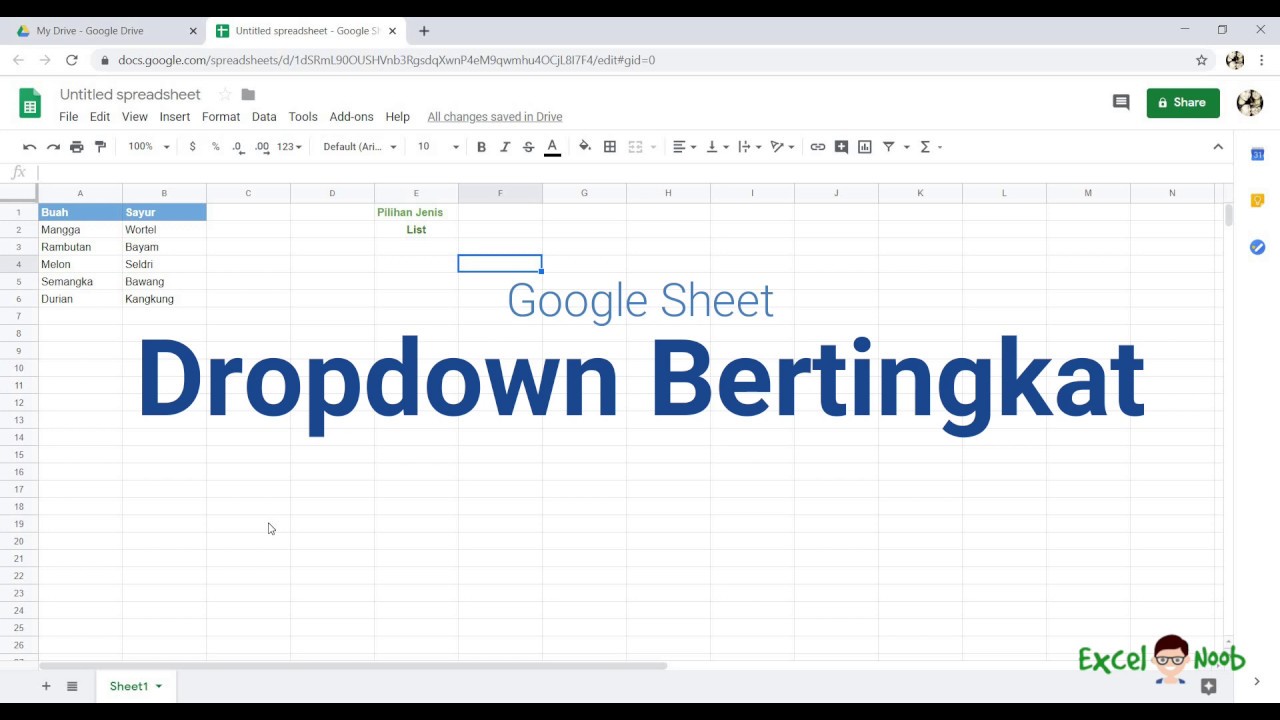Move spreadsheet to a folder
This screenshot has height=720, width=1280.
[248, 94]
